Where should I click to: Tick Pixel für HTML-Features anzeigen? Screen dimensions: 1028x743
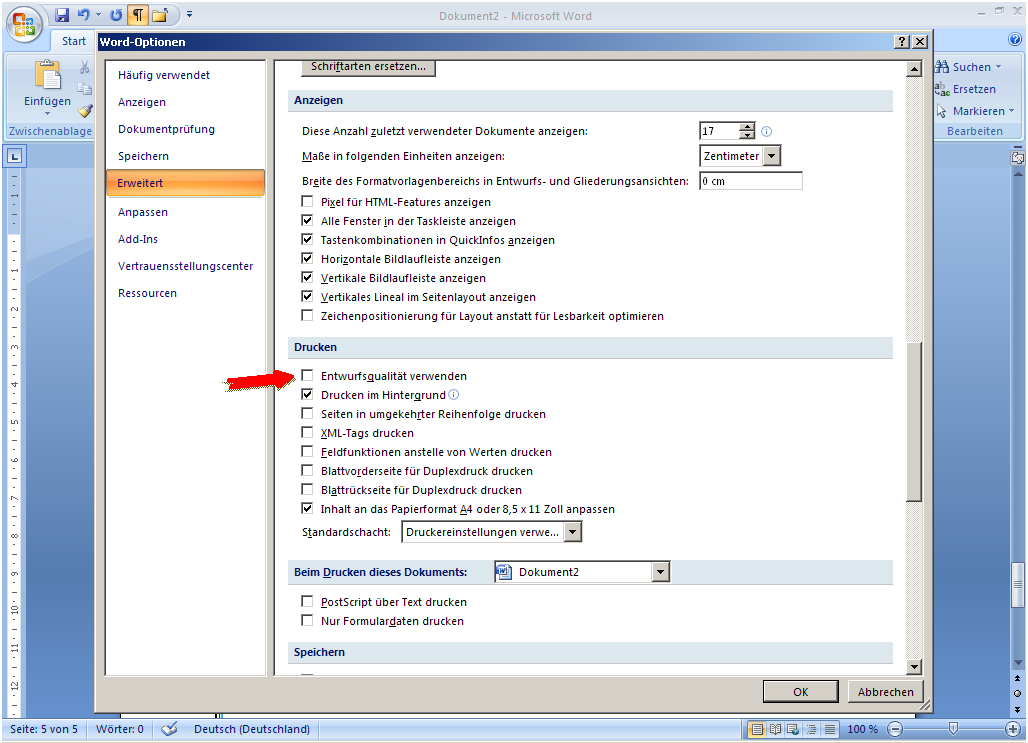pos(307,202)
